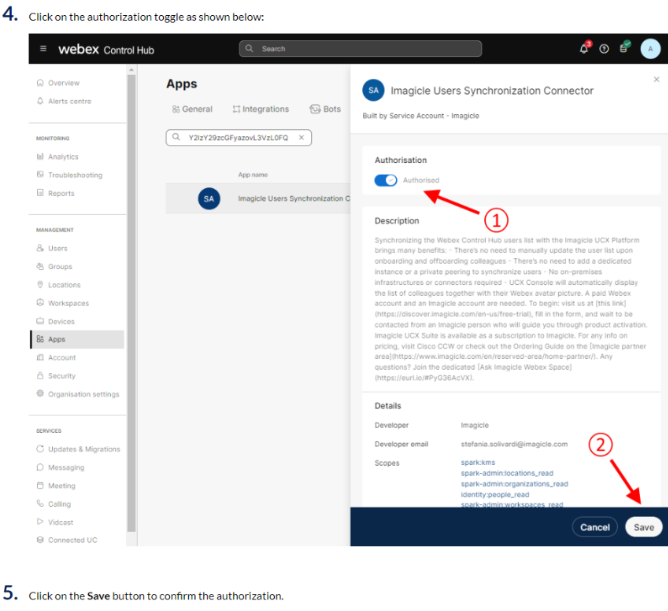Switch to the Integrations tab

pos(260,109)
